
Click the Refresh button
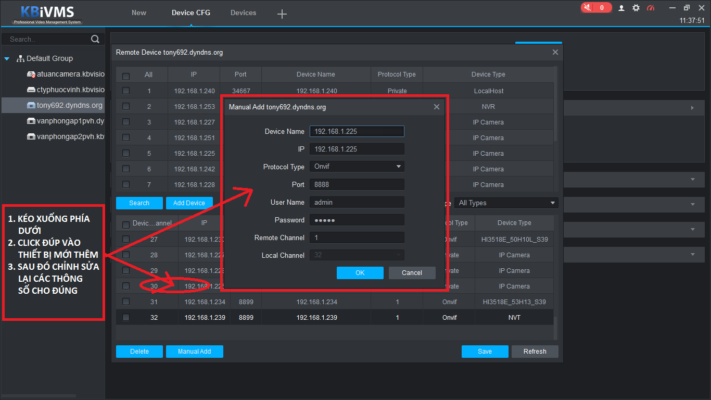point(535,351)
